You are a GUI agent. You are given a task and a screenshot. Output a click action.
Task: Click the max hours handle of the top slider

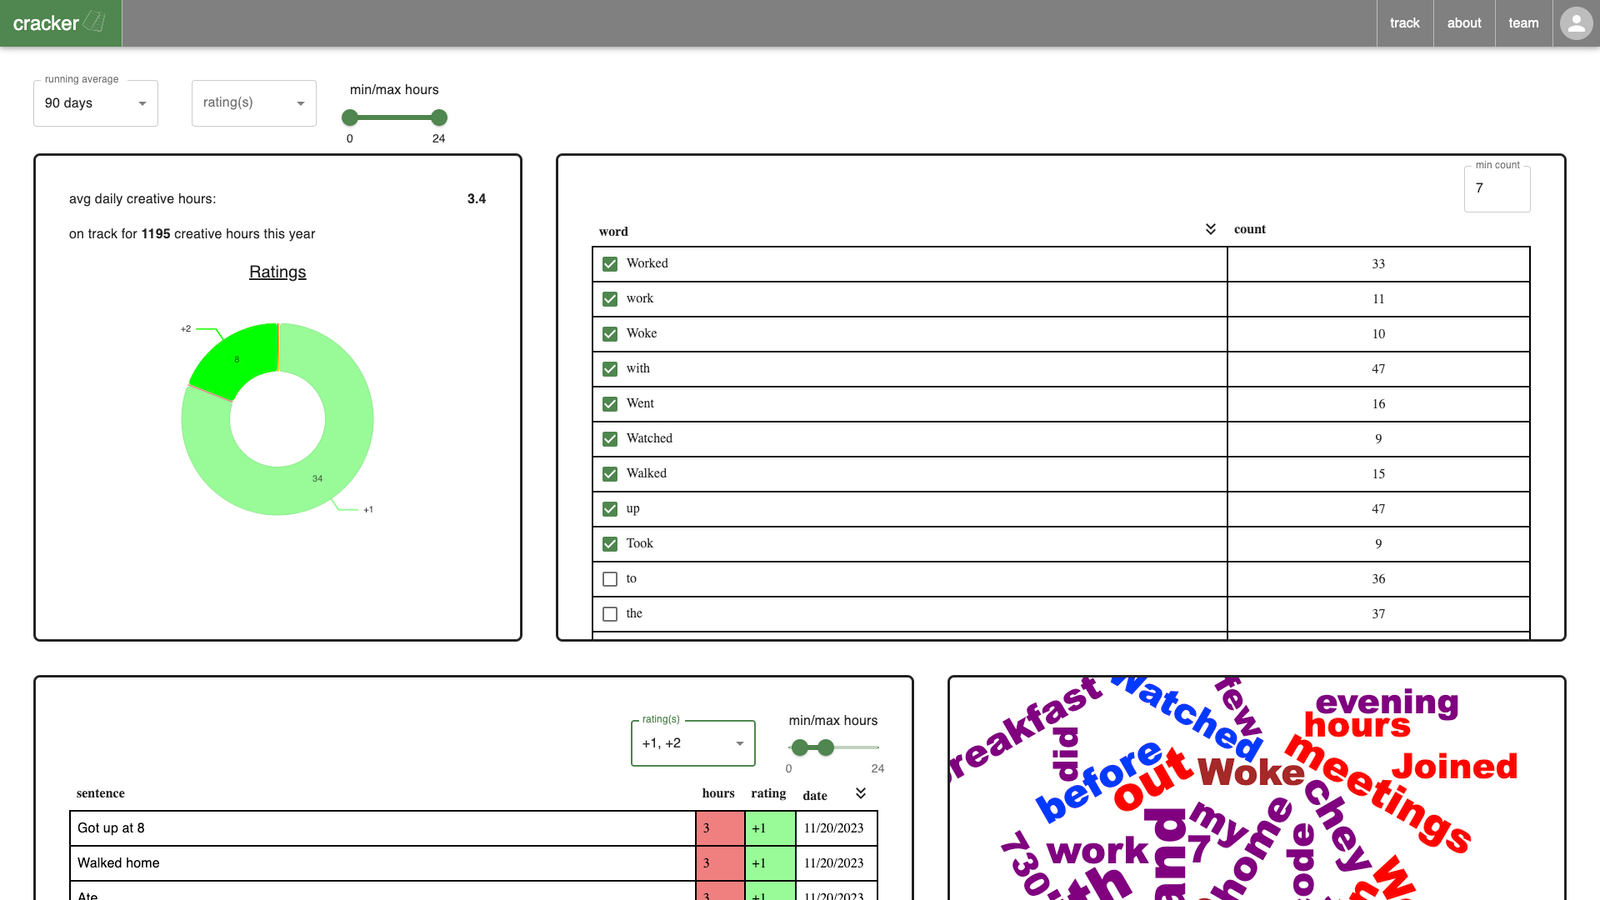(x=439, y=118)
